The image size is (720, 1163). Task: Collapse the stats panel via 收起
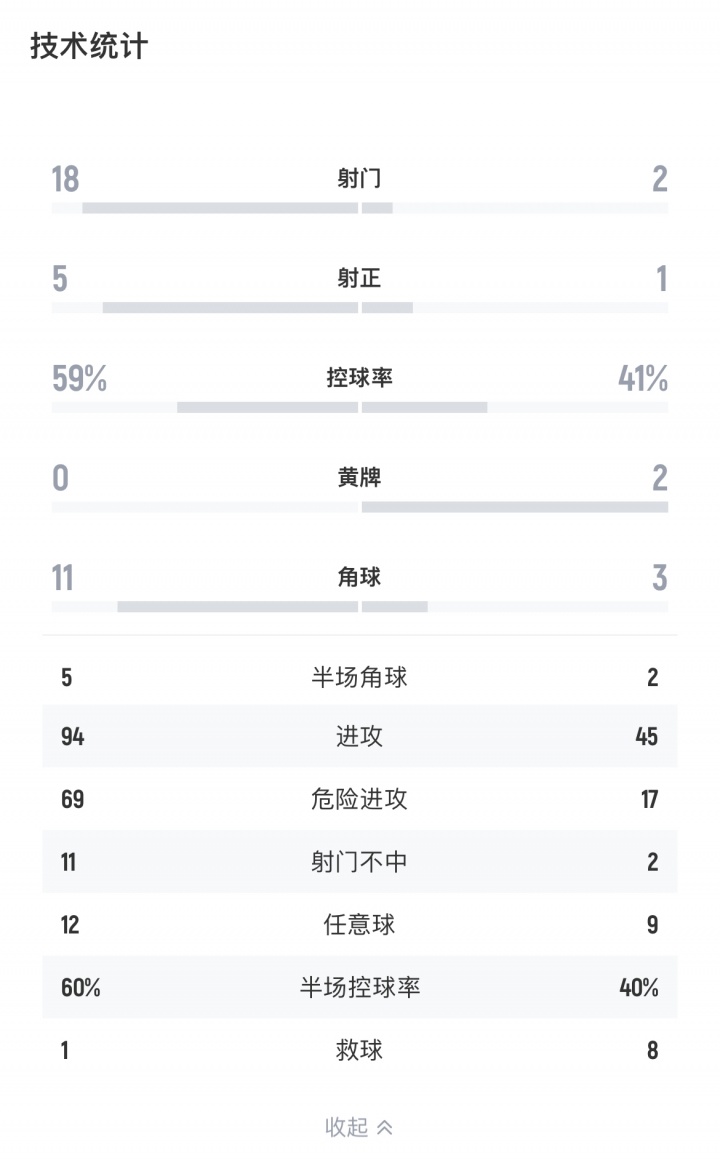(347, 1127)
